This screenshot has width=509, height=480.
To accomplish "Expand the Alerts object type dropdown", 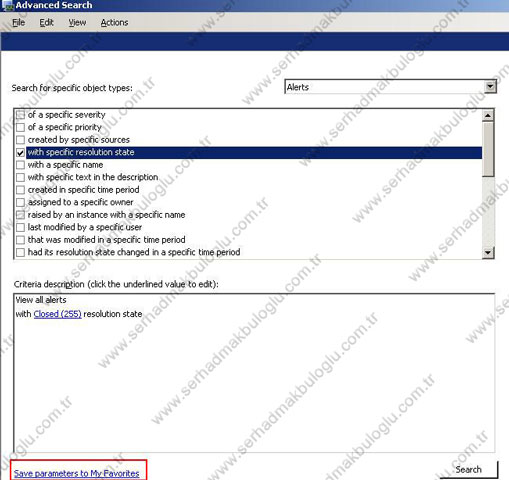I will [490, 87].
